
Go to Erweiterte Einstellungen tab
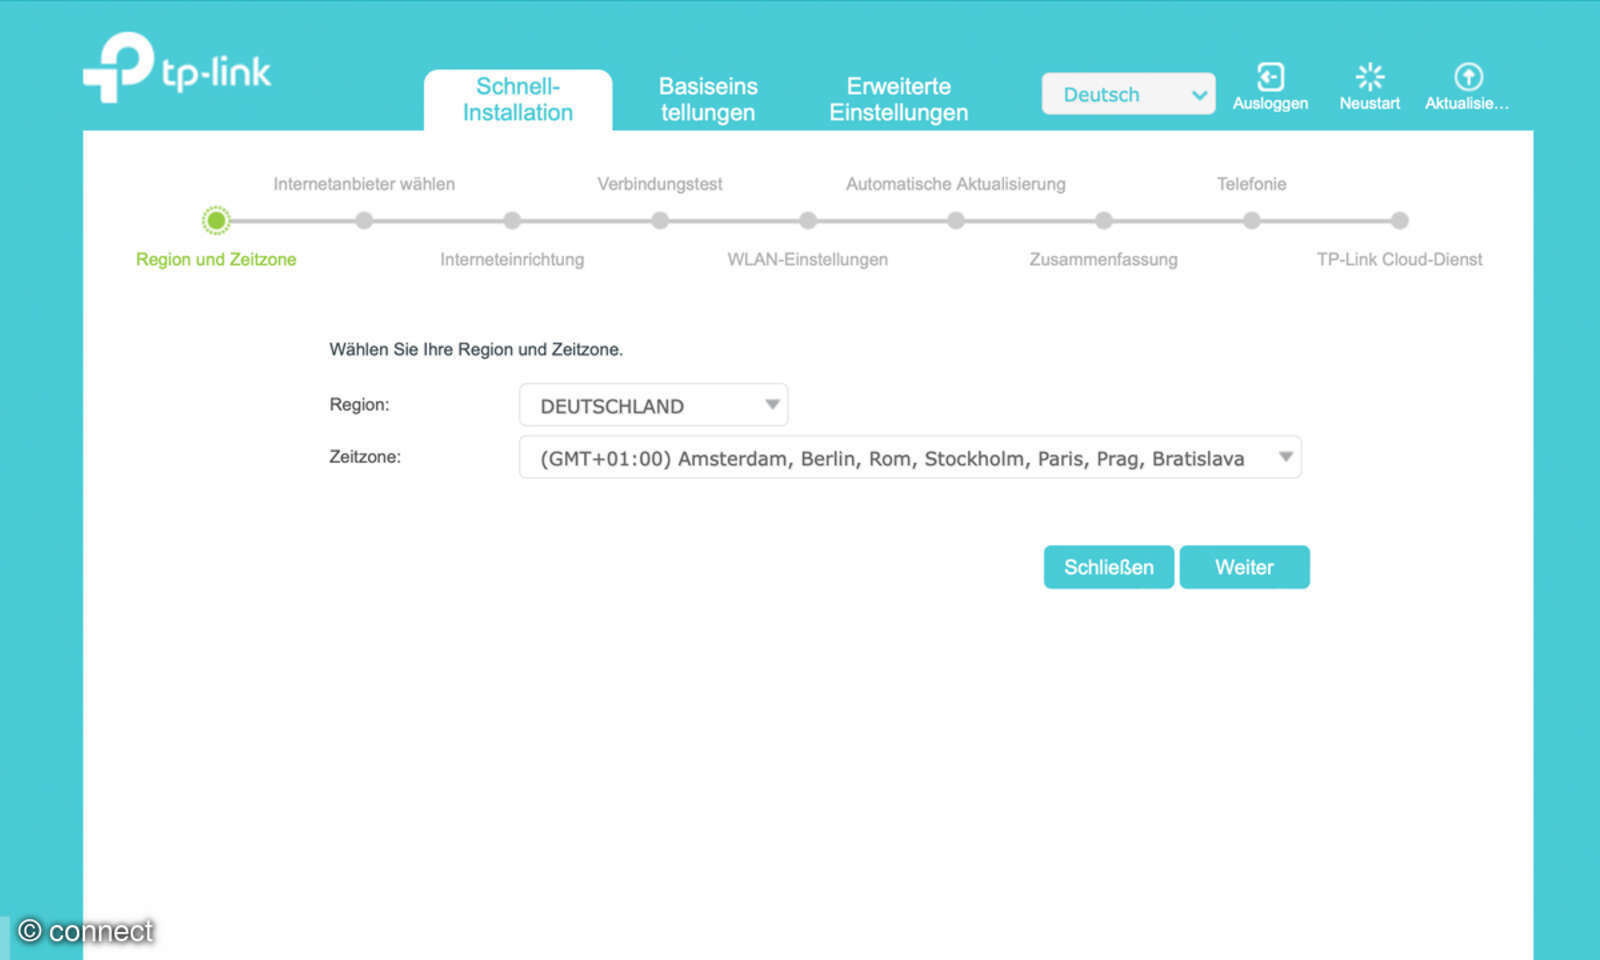coord(898,99)
